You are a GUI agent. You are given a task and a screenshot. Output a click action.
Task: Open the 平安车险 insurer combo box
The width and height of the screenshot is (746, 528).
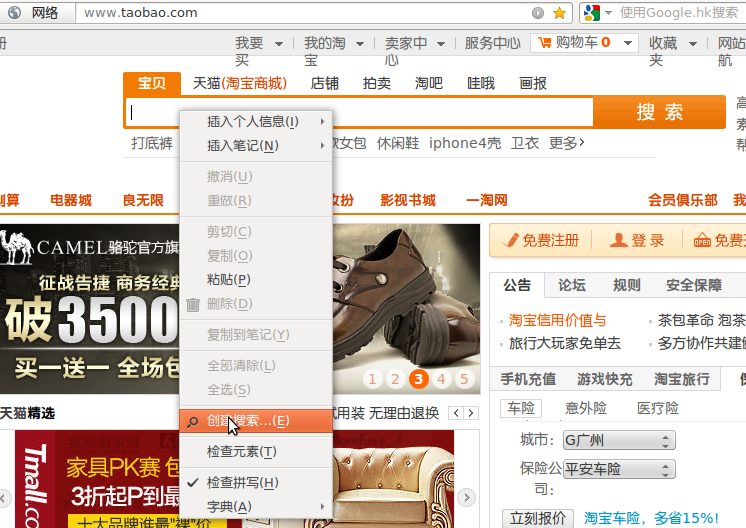tap(619, 469)
